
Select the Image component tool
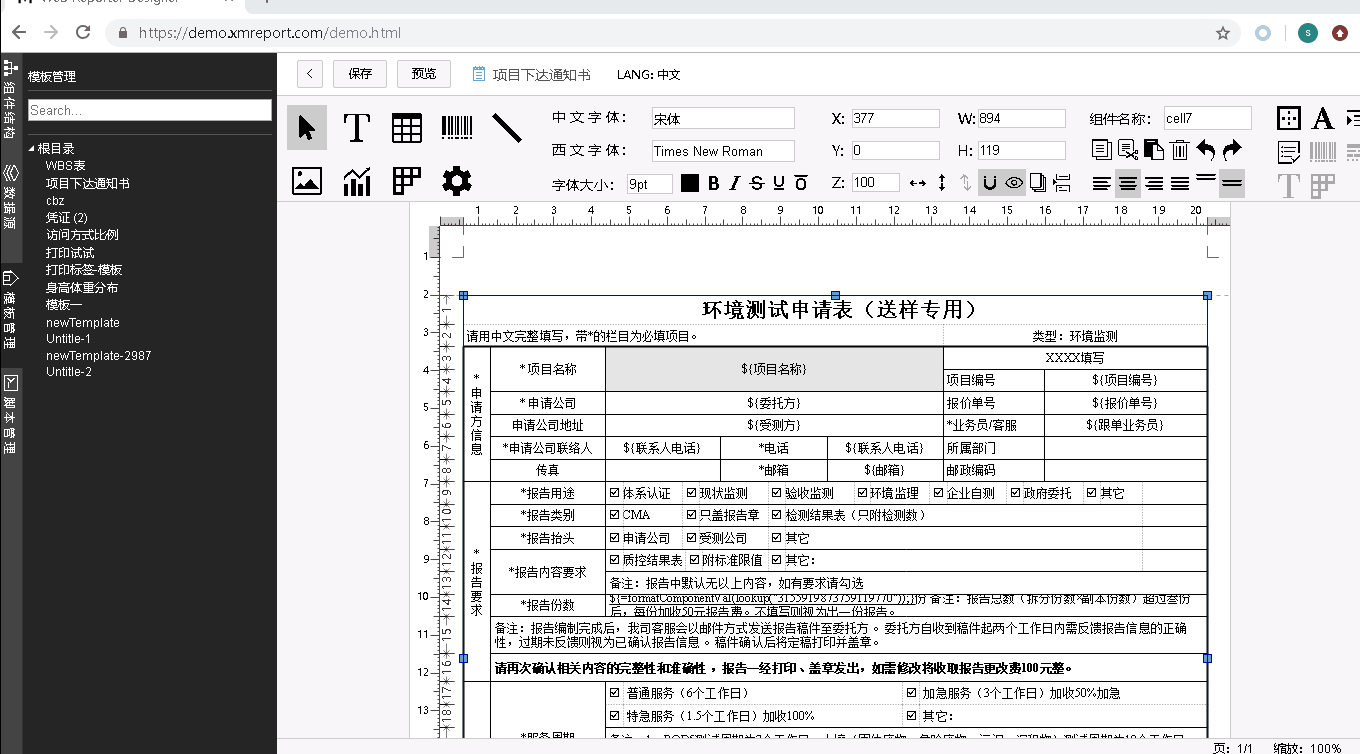pyautogui.click(x=307, y=181)
